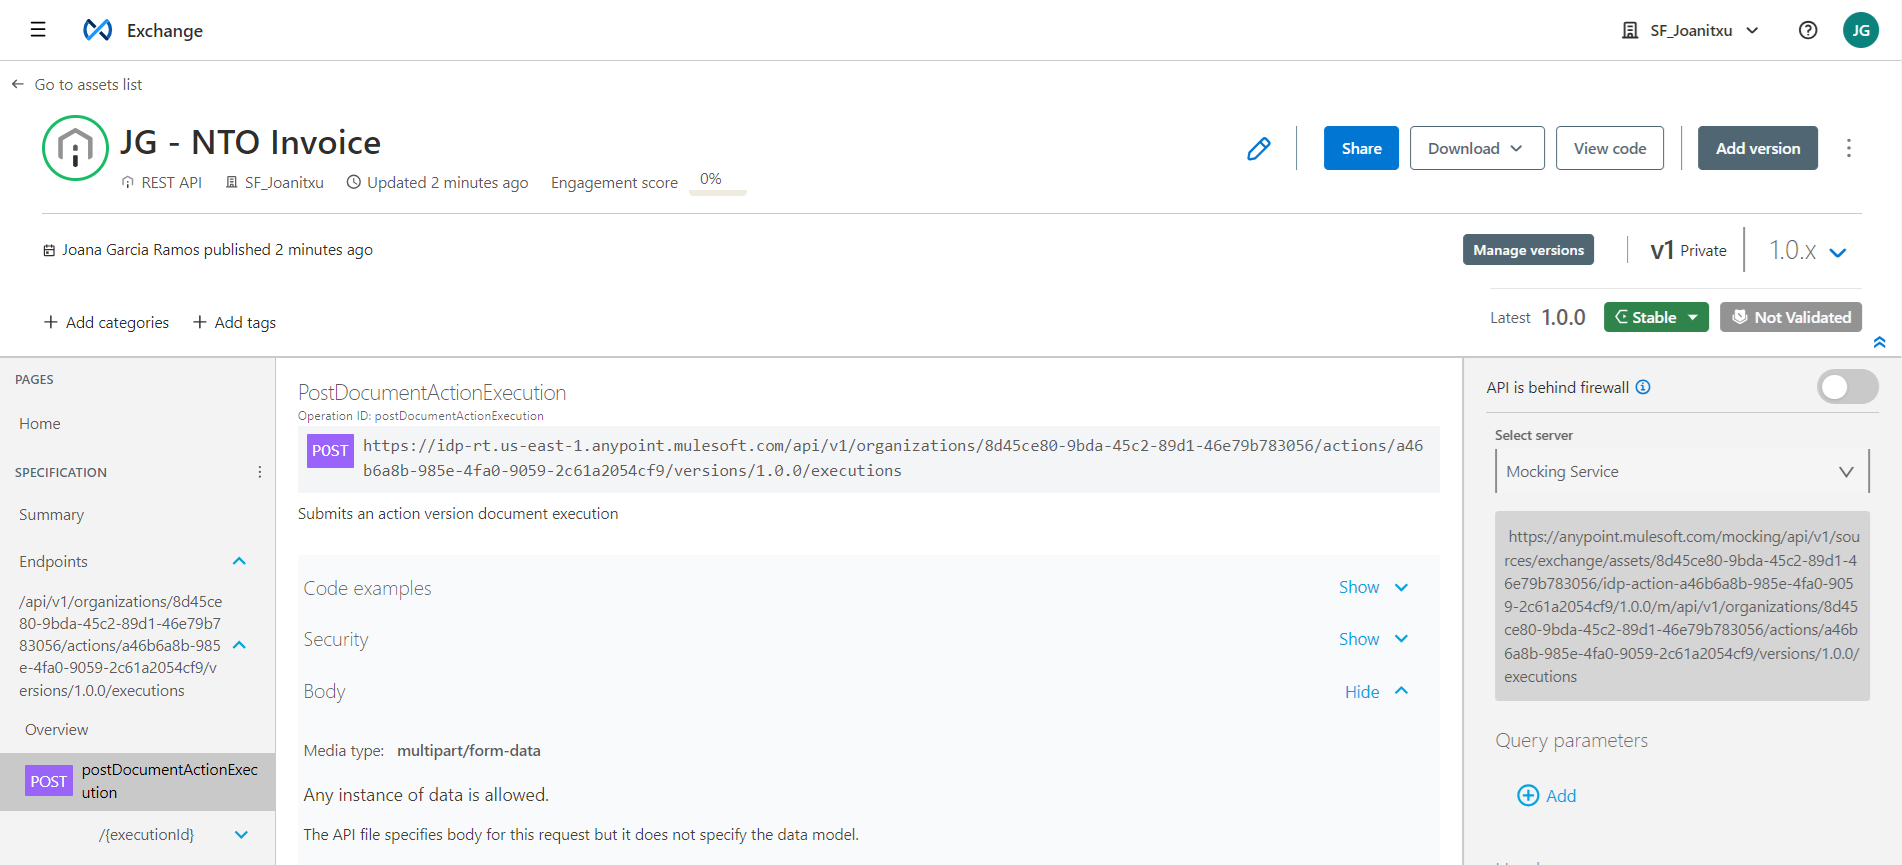1902x865 pixels.
Task: Click the NTO Invoice asset icon
Action: pyautogui.click(x=75, y=148)
